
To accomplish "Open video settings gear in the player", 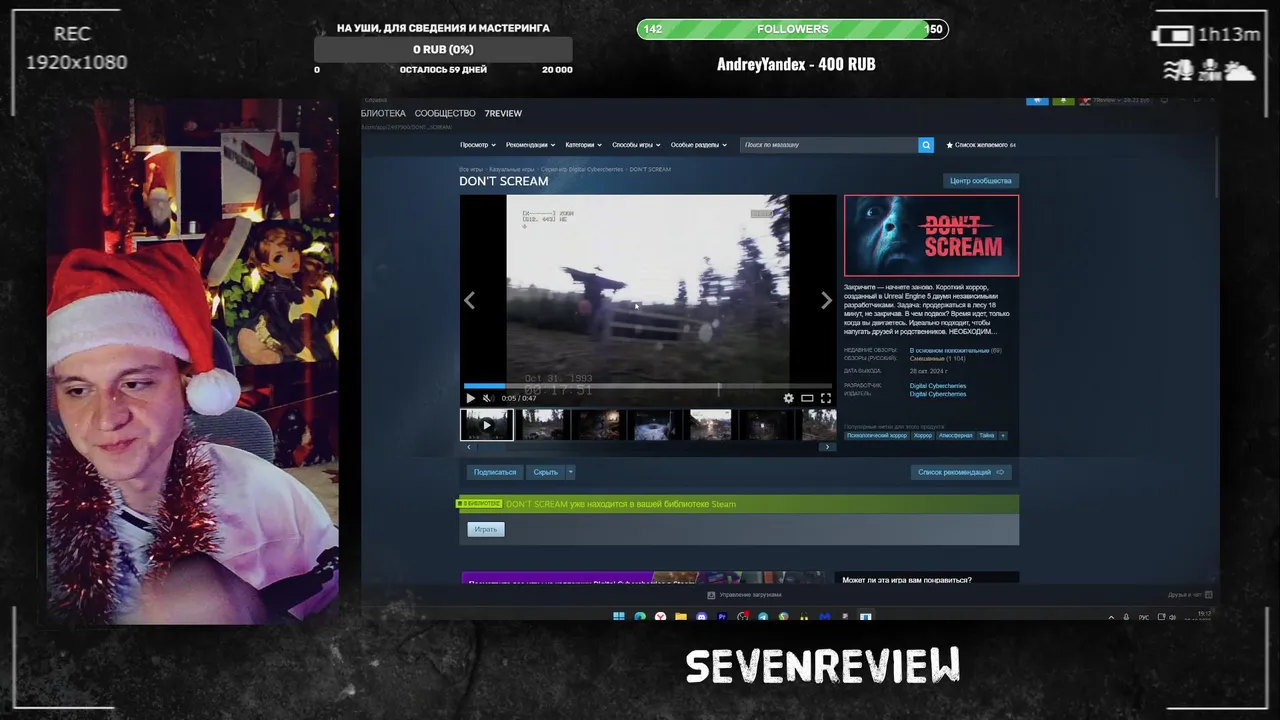I will coord(788,398).
